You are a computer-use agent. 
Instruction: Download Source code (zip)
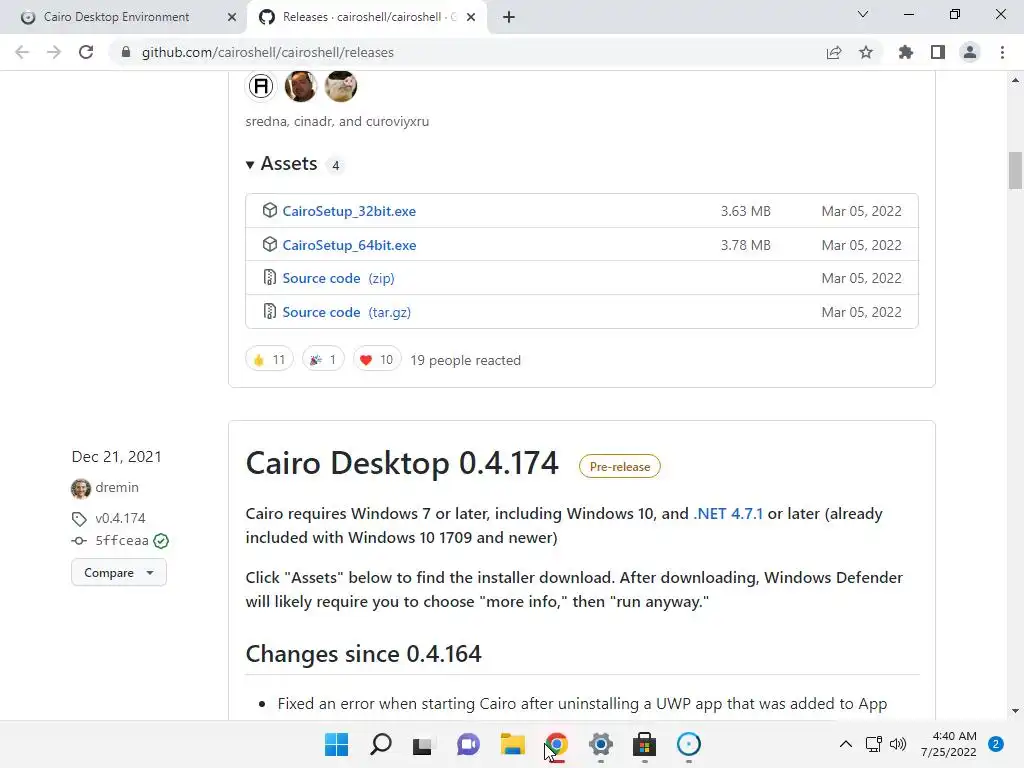338,278
